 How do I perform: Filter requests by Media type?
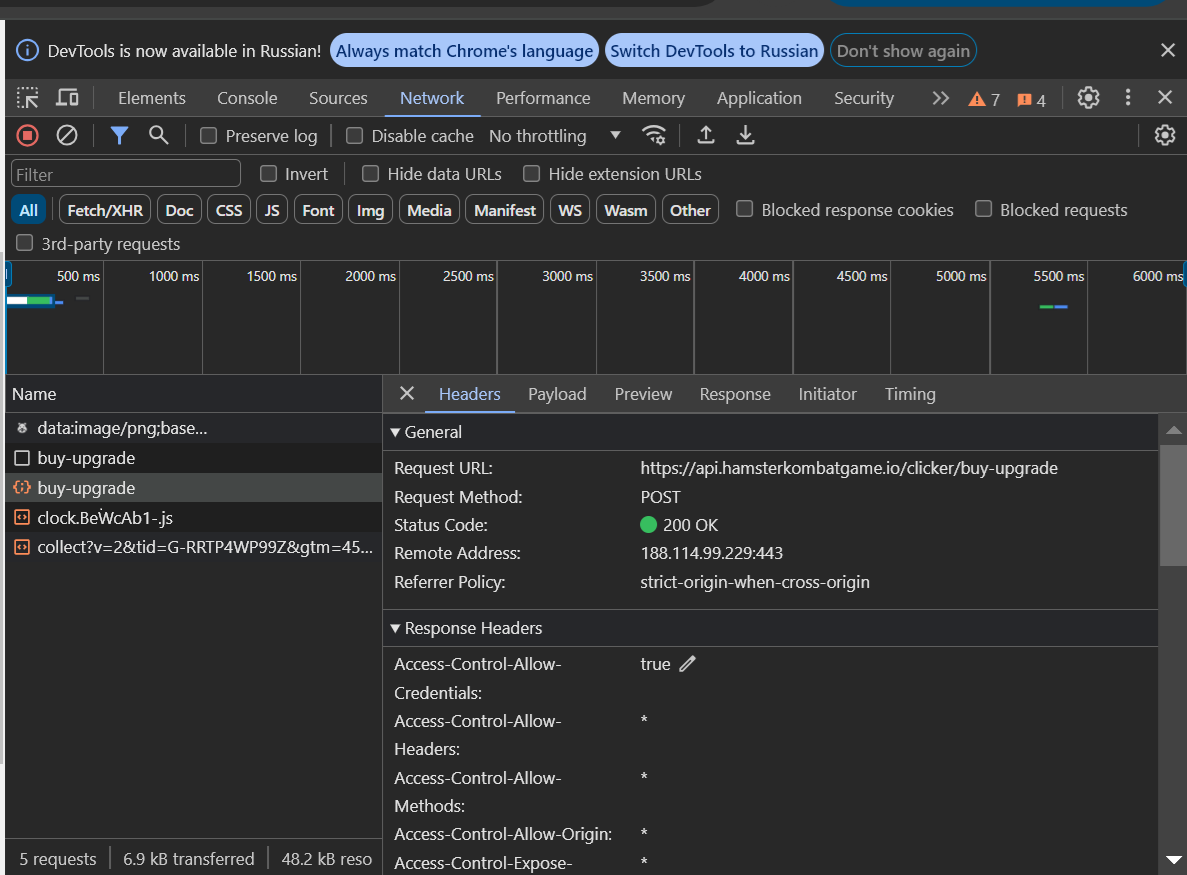[429, 210]
